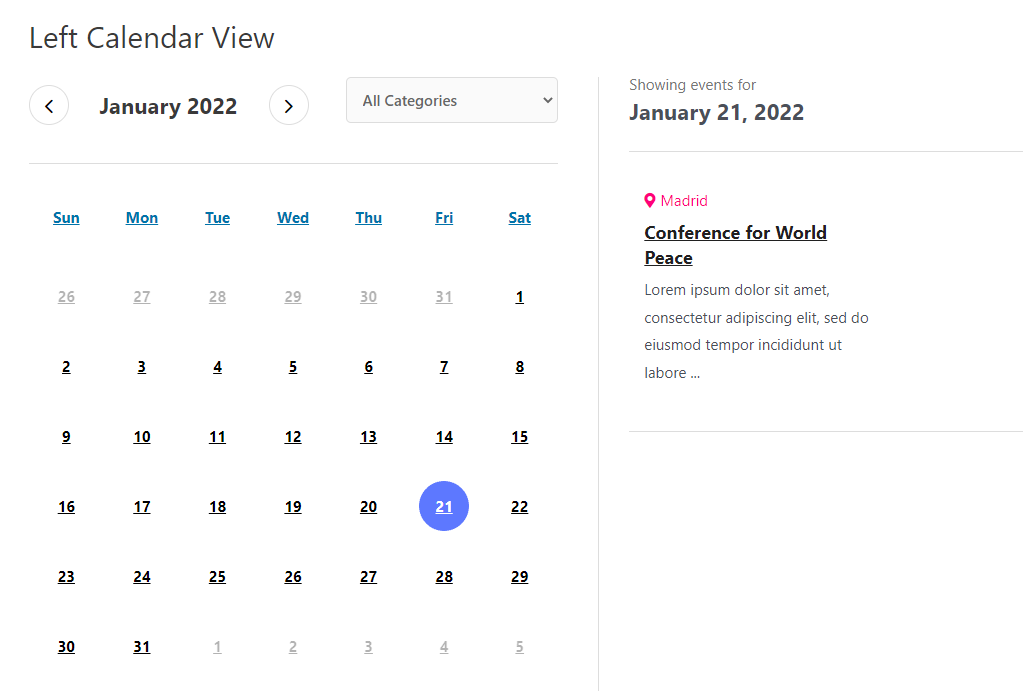This screenshot has width=1023, height=700.
Task: Select the highlighted date 21
Action: click(x=444, y=506)
